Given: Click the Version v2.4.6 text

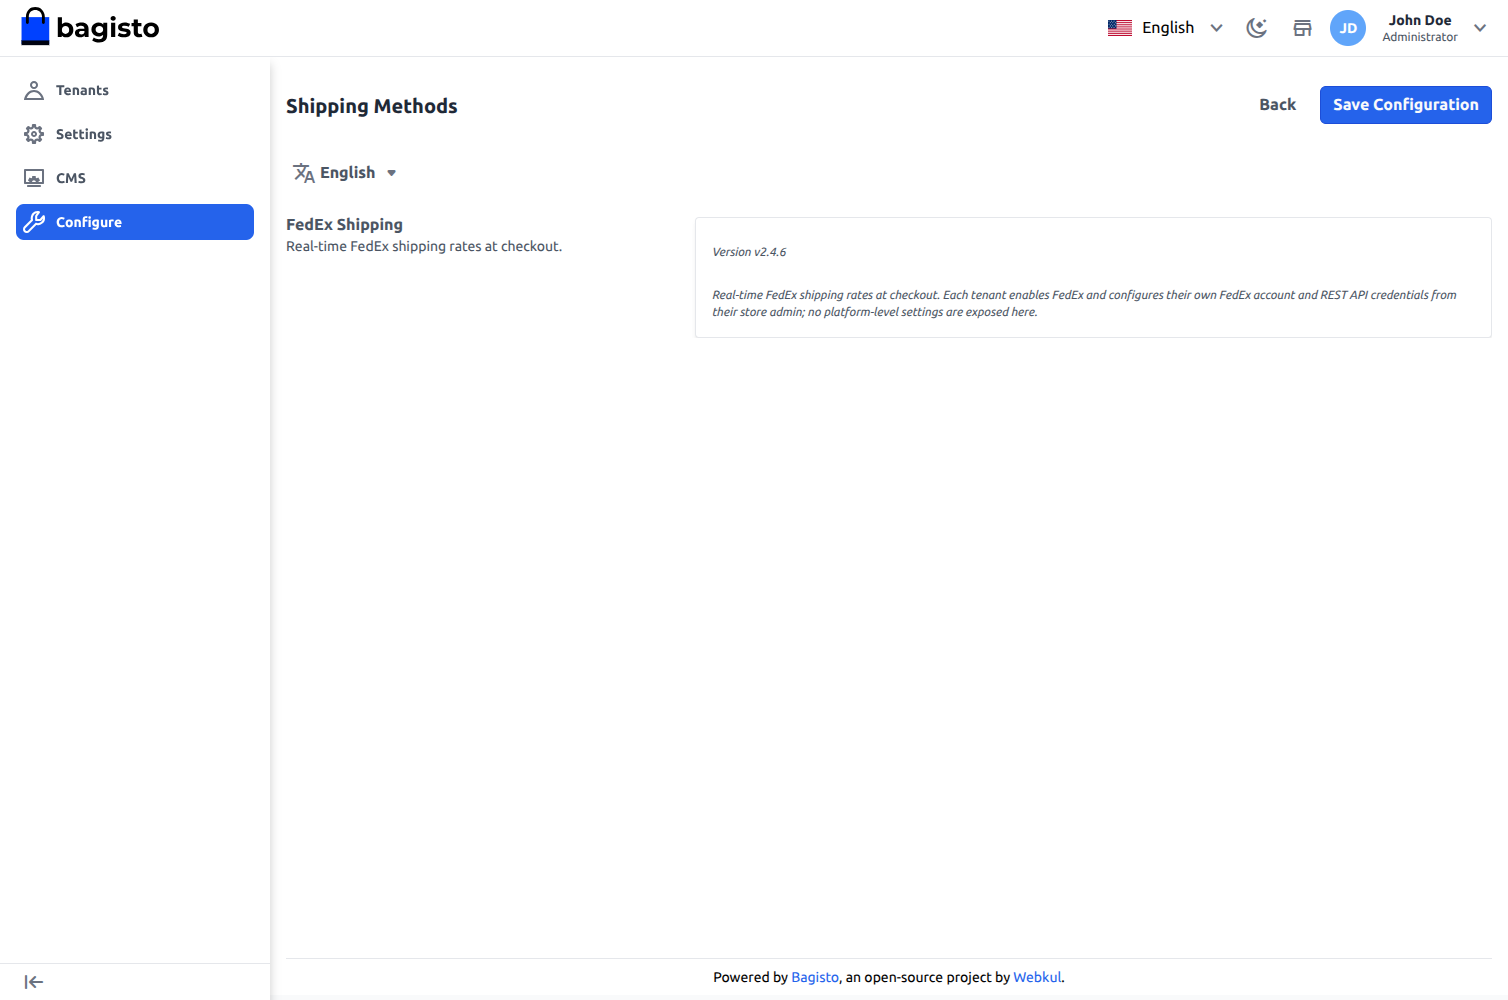Looking at the screenshot, I should [x=749, y=252].
